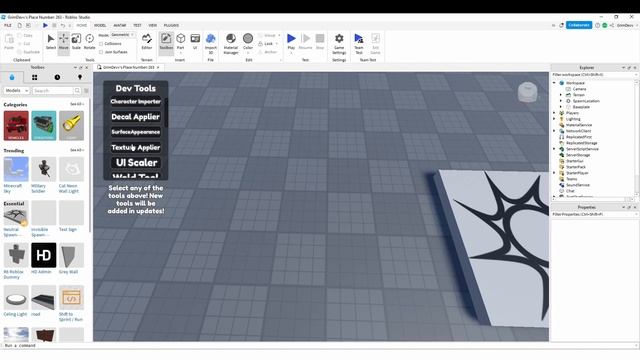Enable the Join Surfaces checkbox
The width and height of the screenshot is (640, 360).
101,52
